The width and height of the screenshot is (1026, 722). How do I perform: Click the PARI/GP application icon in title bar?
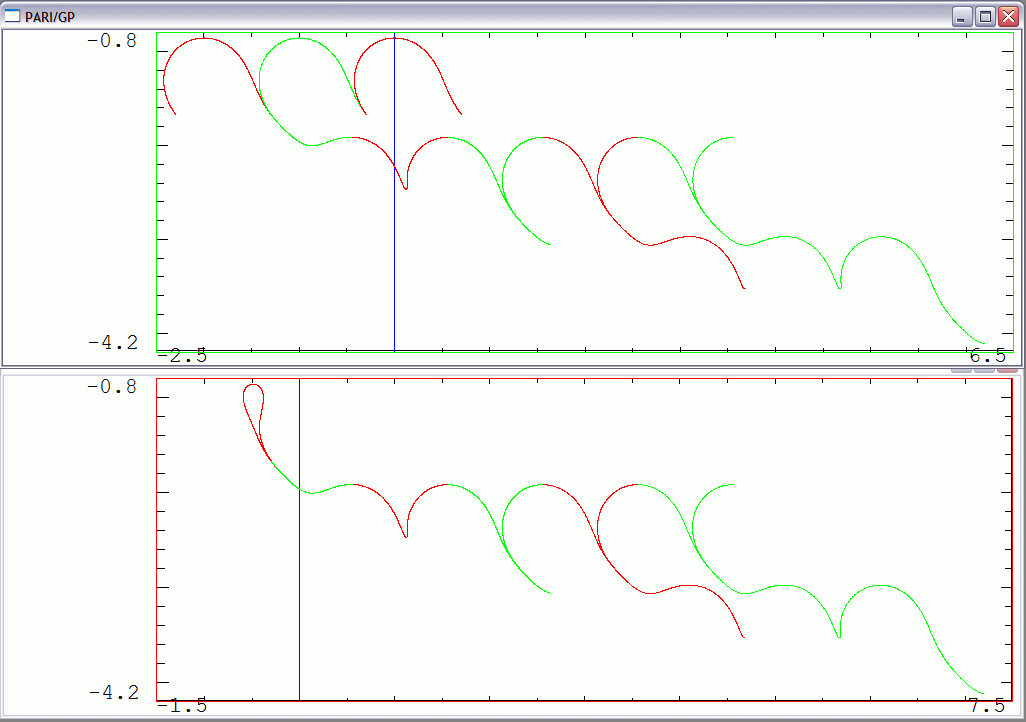coord(13,16)
